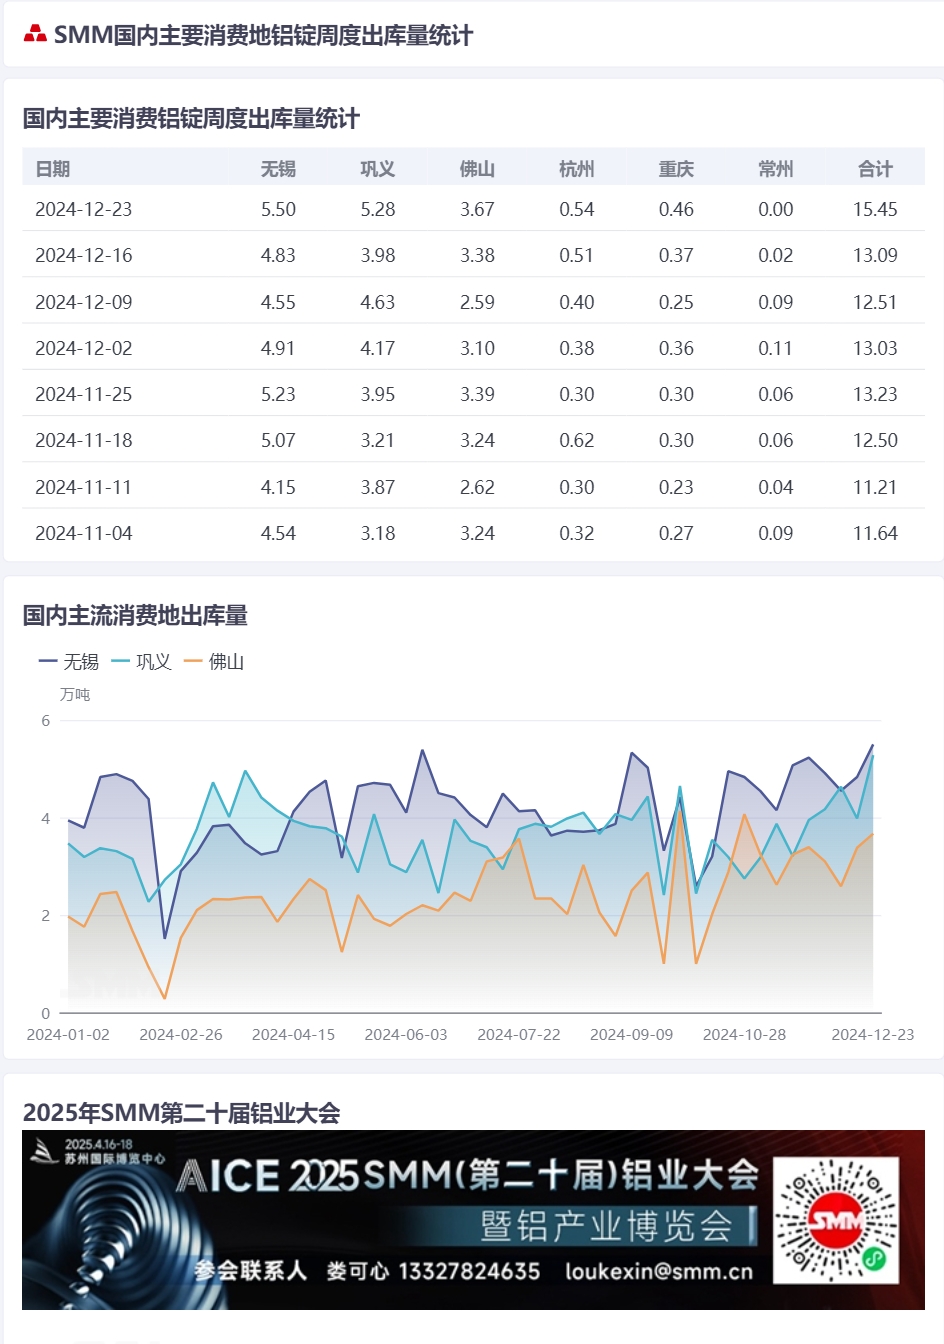Click the total value 12.51

coord(875,302)
